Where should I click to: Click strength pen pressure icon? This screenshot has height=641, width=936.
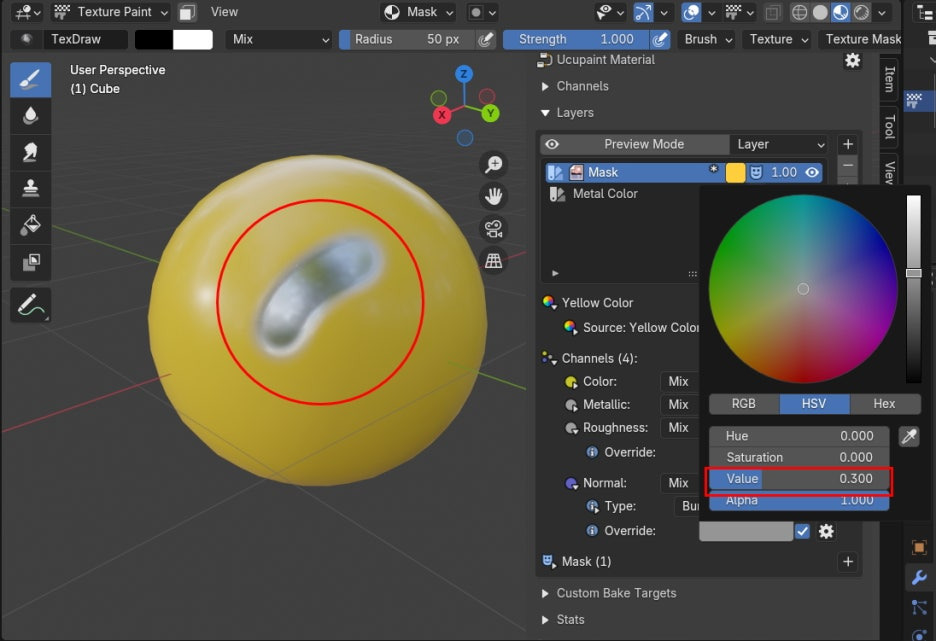pyautogui.click(x=660, y=39)
